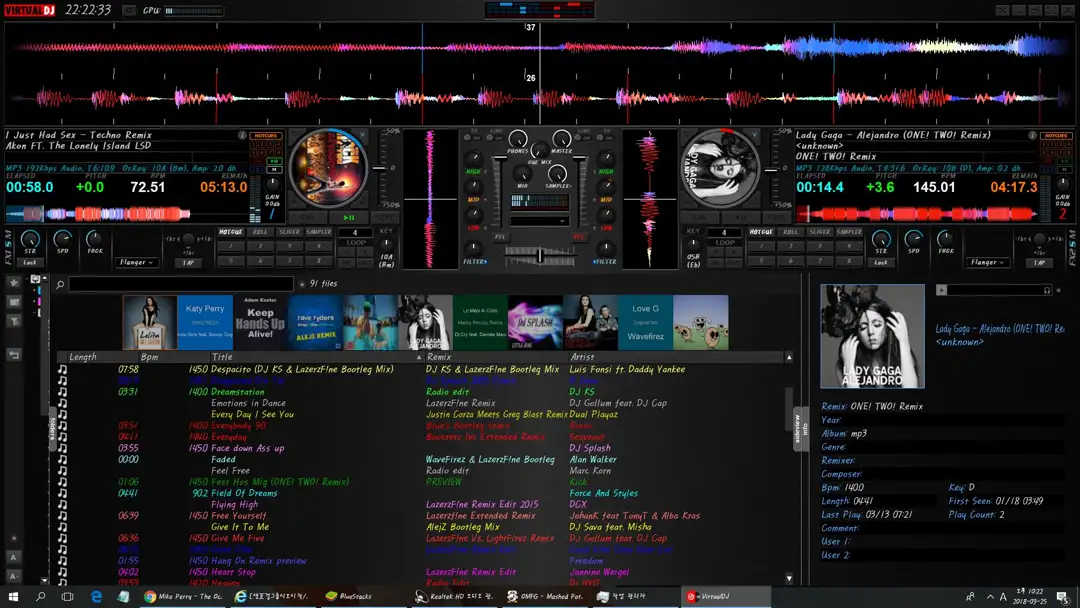Open Microsoft Edge from taskbar
This screenshot has width=1080, height=608.
pos(96,596)
